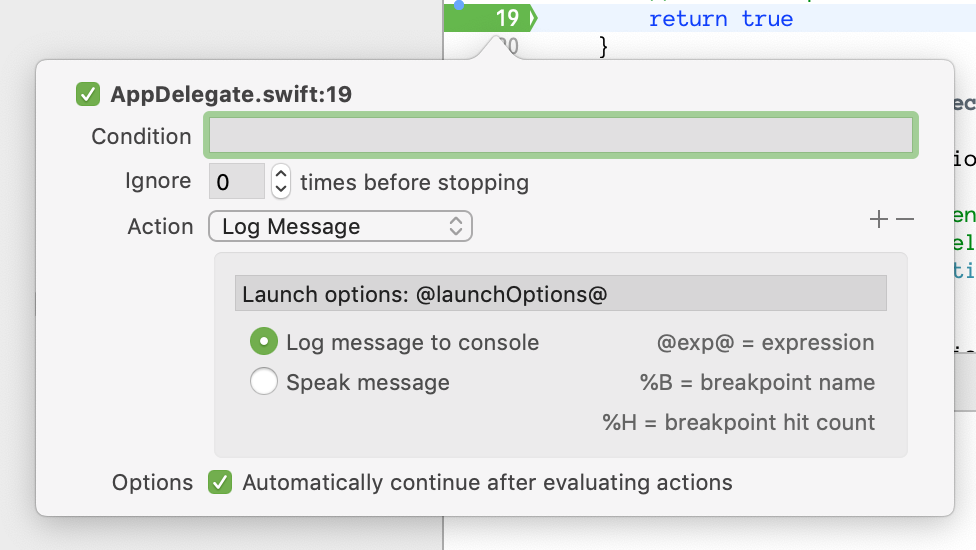Click the Launch options log message field
This screenshot has height=550, width=976.
pyautogui.click(x=560, y=294)
